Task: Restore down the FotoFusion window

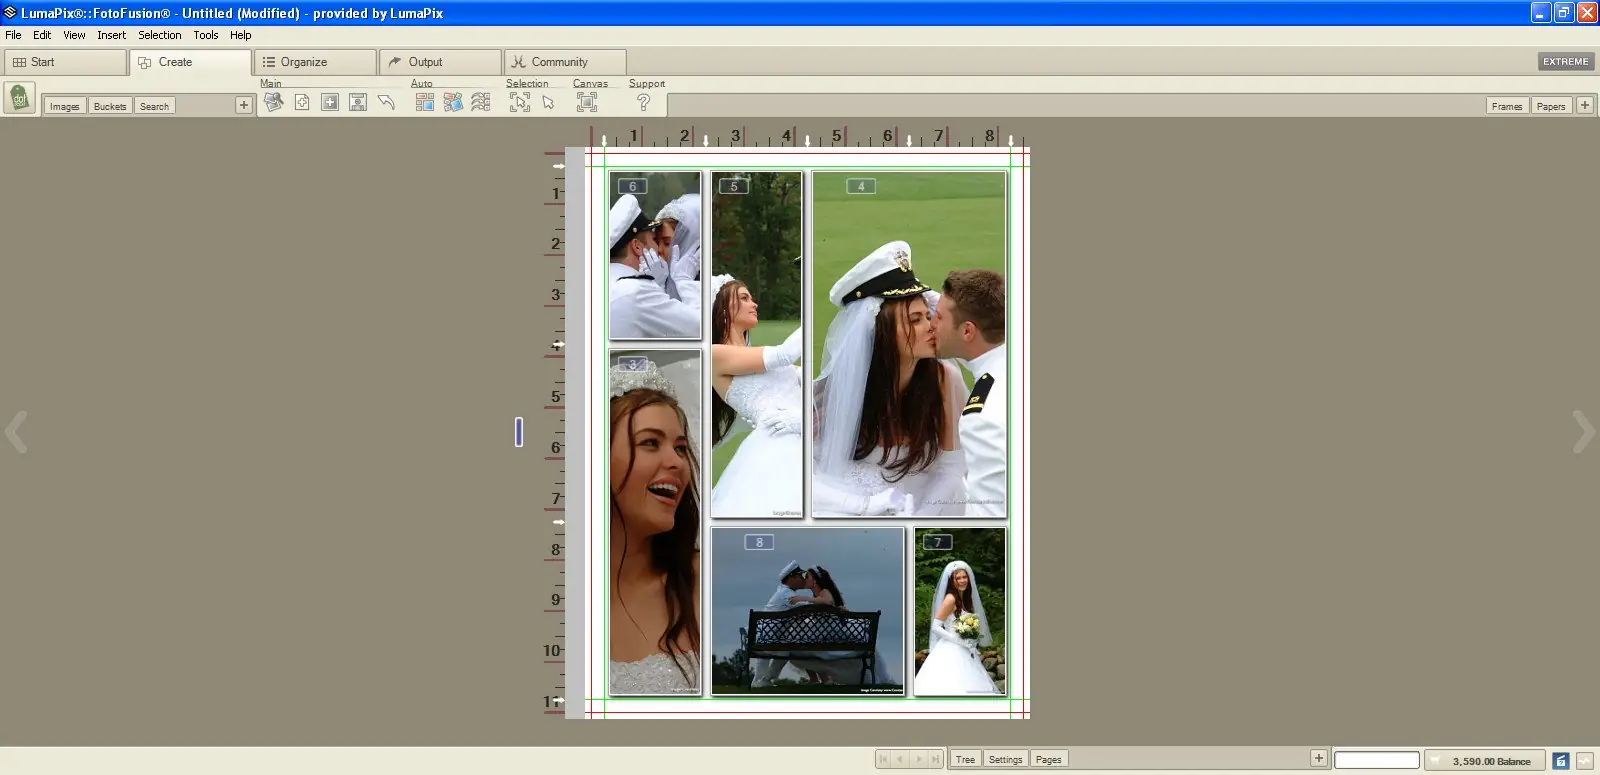Action: [x=1564, y=13]
